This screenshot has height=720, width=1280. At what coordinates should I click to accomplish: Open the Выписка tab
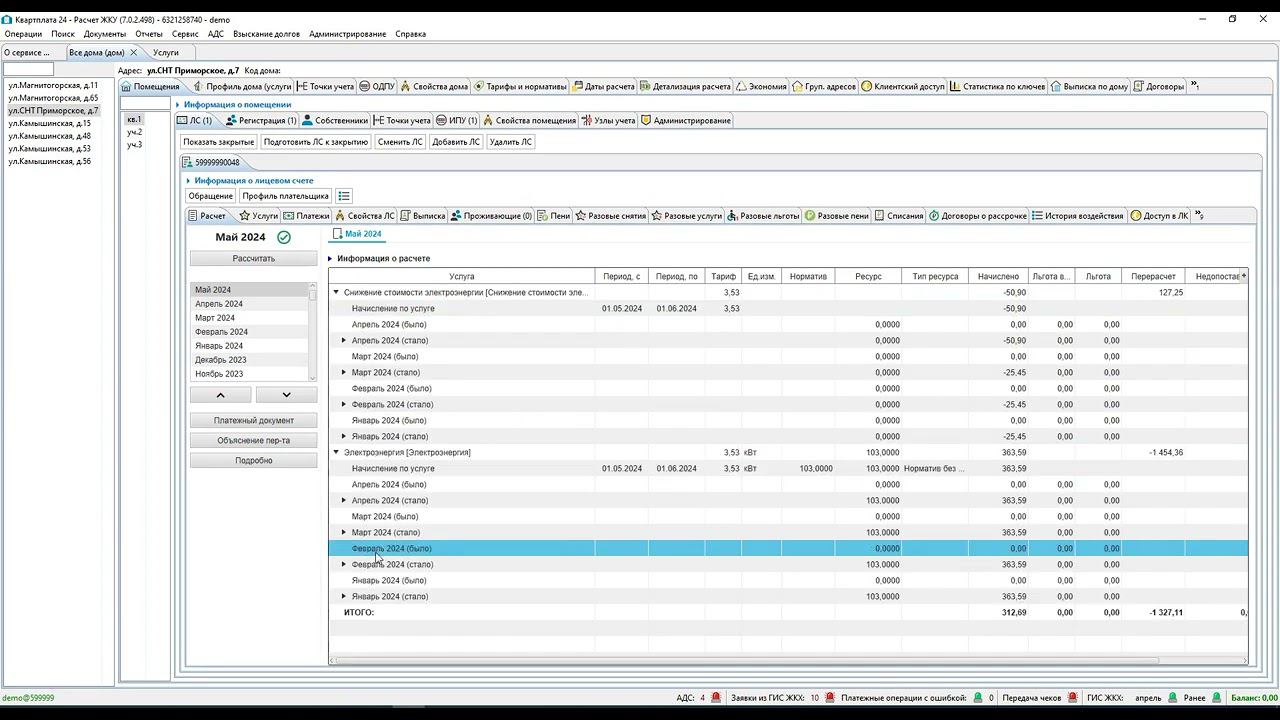click(423, 215)
